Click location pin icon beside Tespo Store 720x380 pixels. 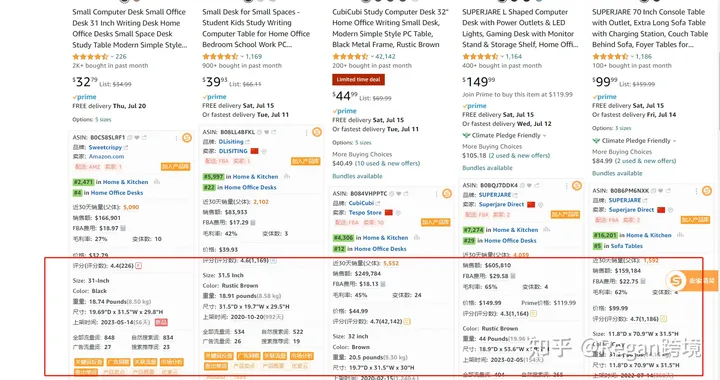point(398,212)
